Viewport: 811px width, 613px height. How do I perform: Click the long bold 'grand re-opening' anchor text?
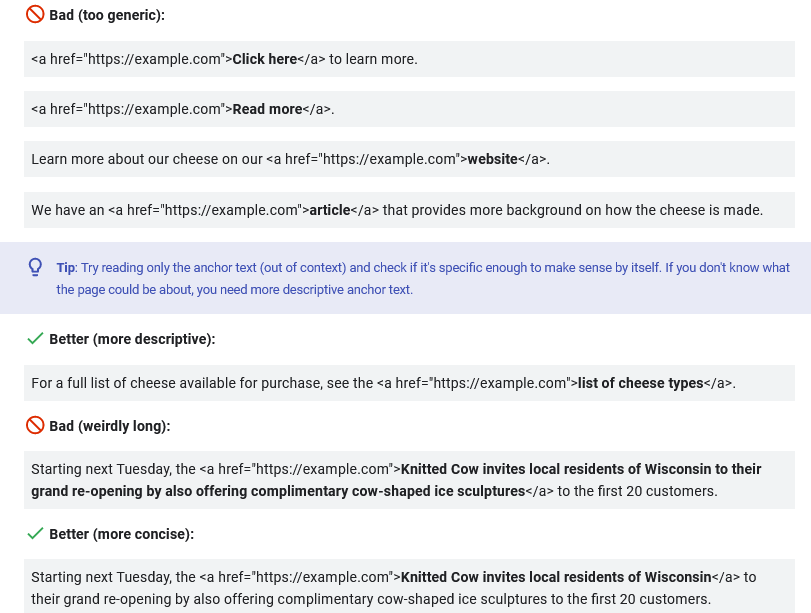[x=396, y=480]
